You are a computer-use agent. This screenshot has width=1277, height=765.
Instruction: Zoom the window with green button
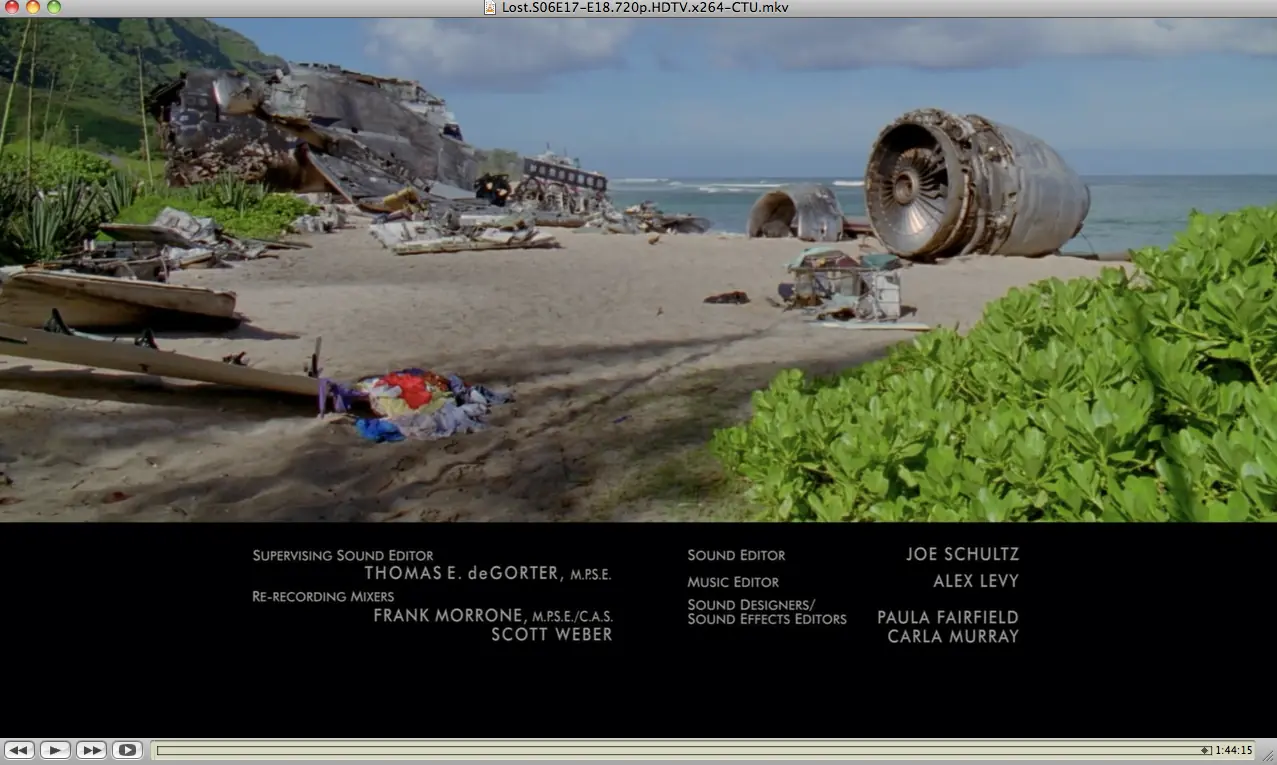point(54,7)
